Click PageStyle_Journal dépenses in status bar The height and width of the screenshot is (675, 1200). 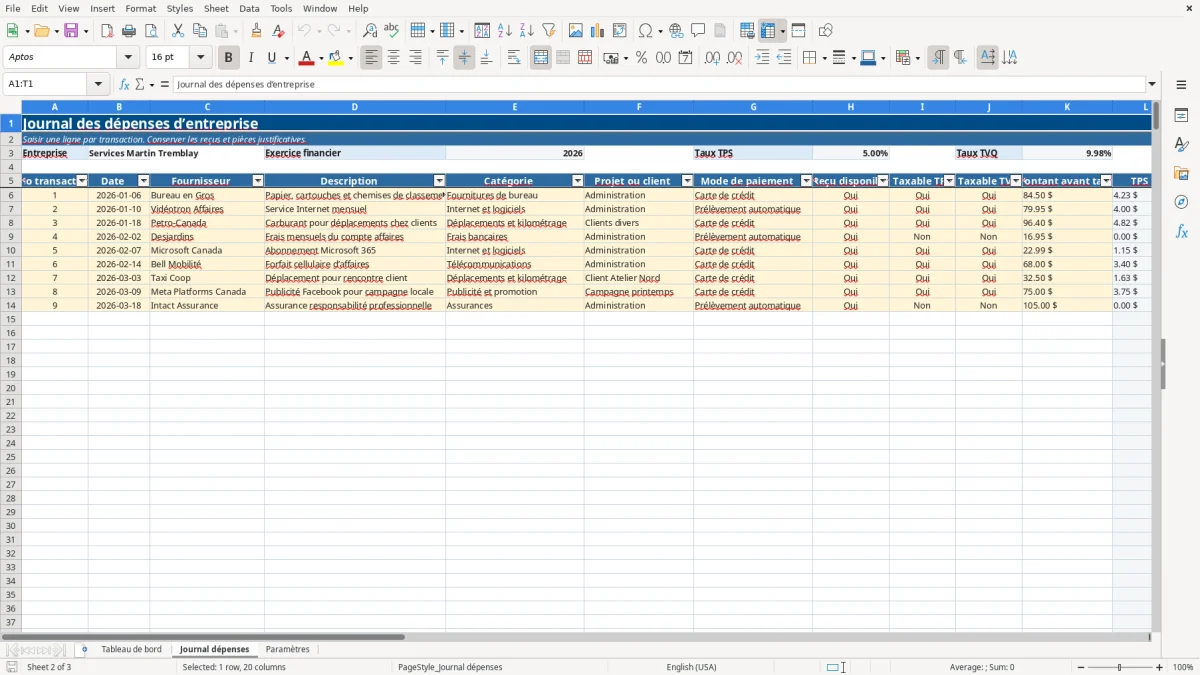pos(450,667)
